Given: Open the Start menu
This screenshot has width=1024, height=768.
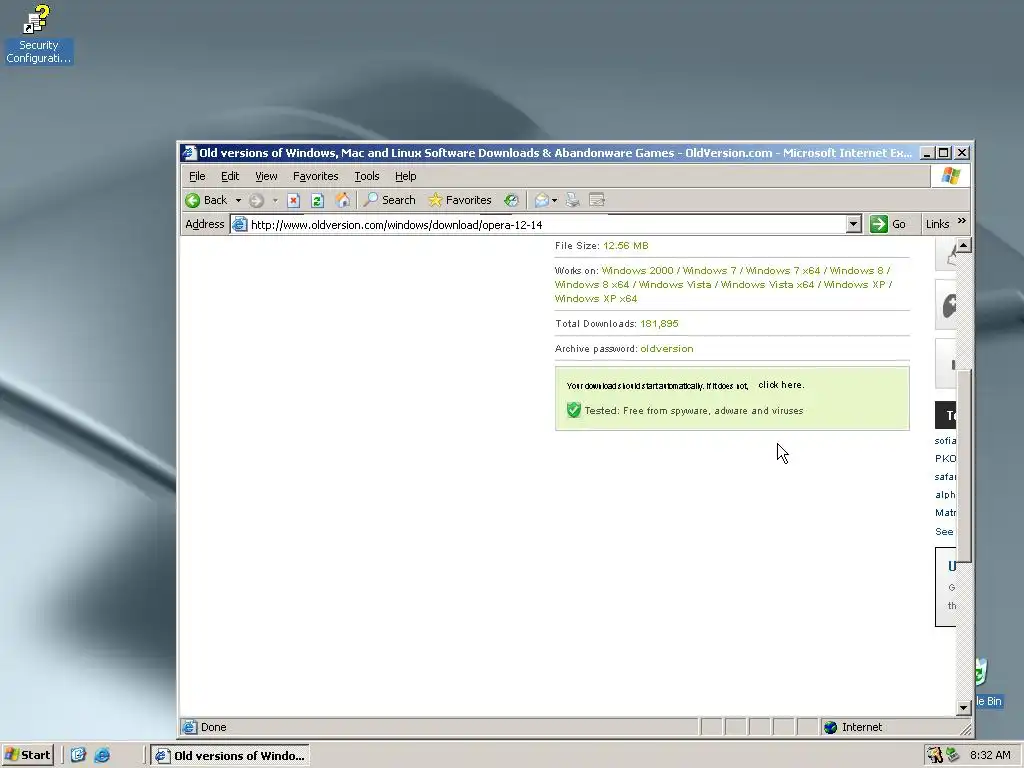Looking at the screenshot, I should point(27,756).
